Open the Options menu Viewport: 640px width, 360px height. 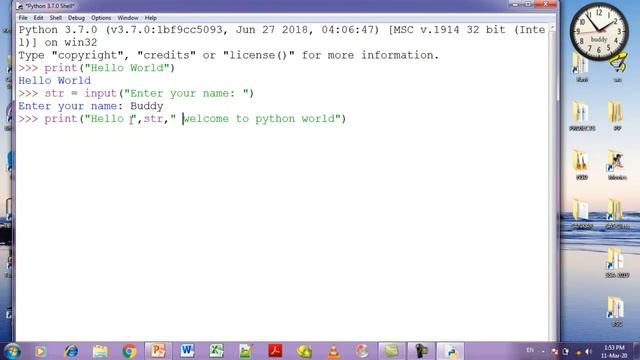click(101, 18)
